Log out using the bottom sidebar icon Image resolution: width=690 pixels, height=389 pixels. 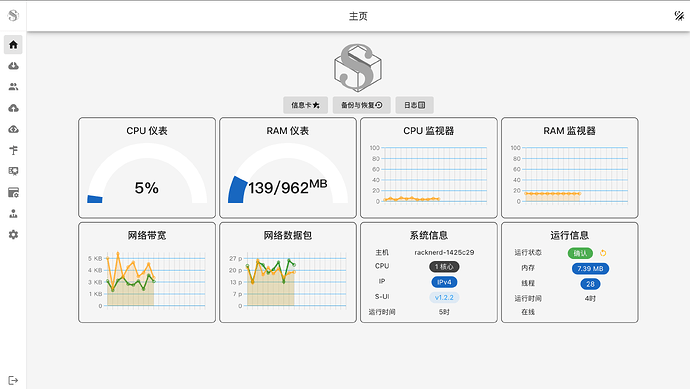13,380
